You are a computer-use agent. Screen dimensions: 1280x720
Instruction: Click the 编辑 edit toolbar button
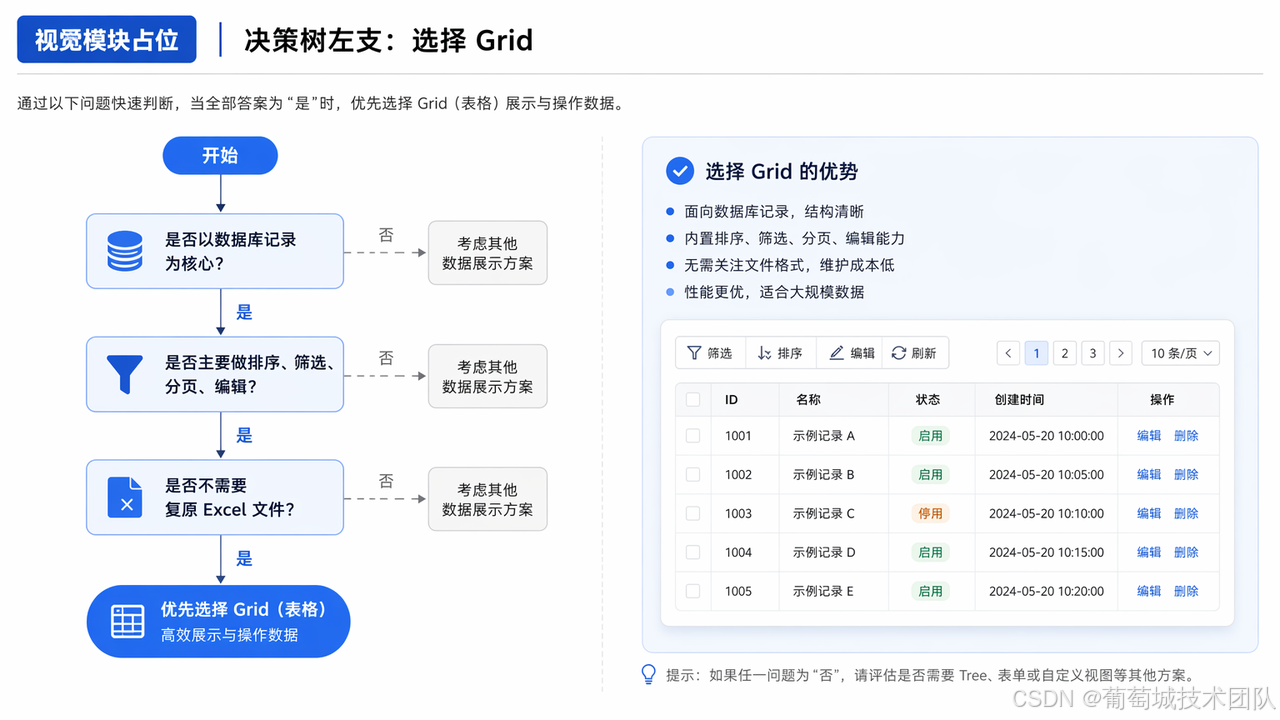point(851,353)
